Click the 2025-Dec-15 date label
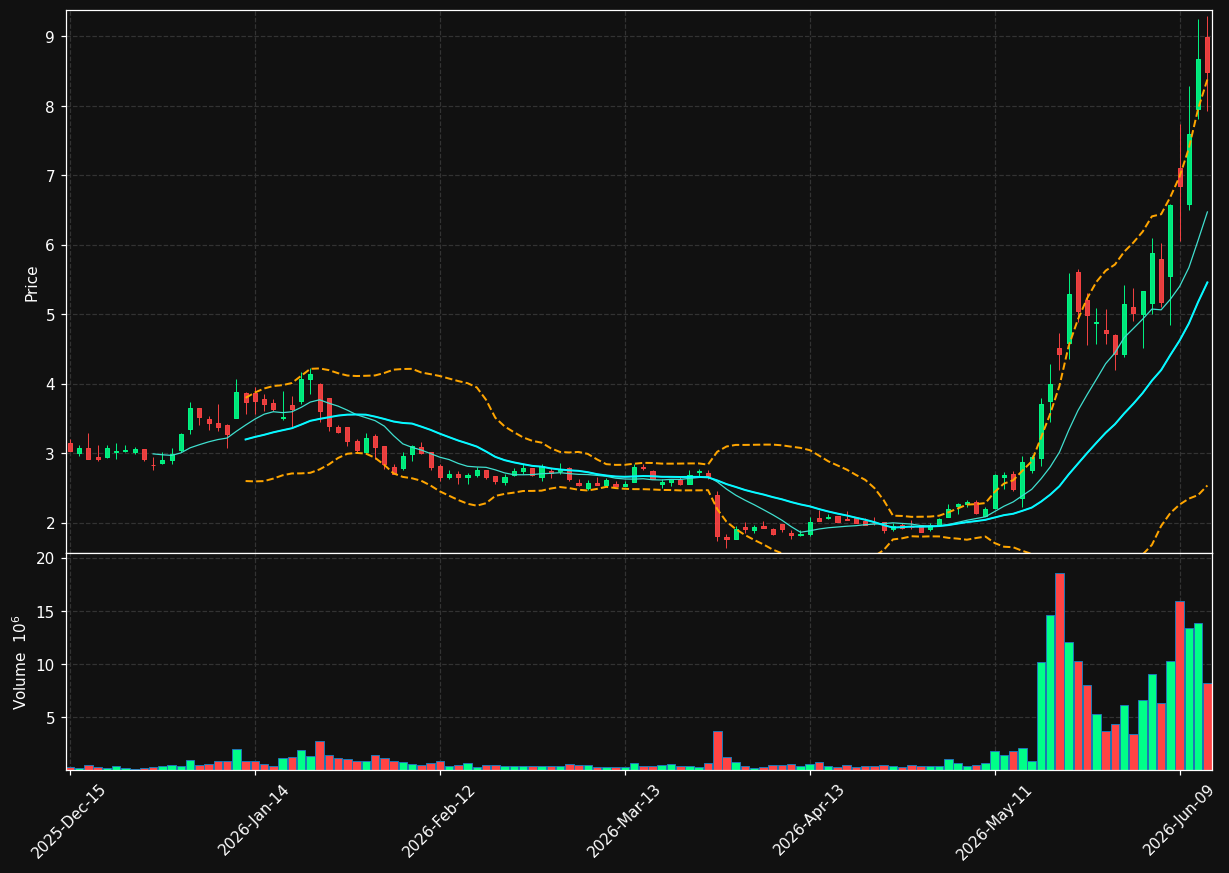Viewport: 1229px width, 873px height. [x=68, y=821]
